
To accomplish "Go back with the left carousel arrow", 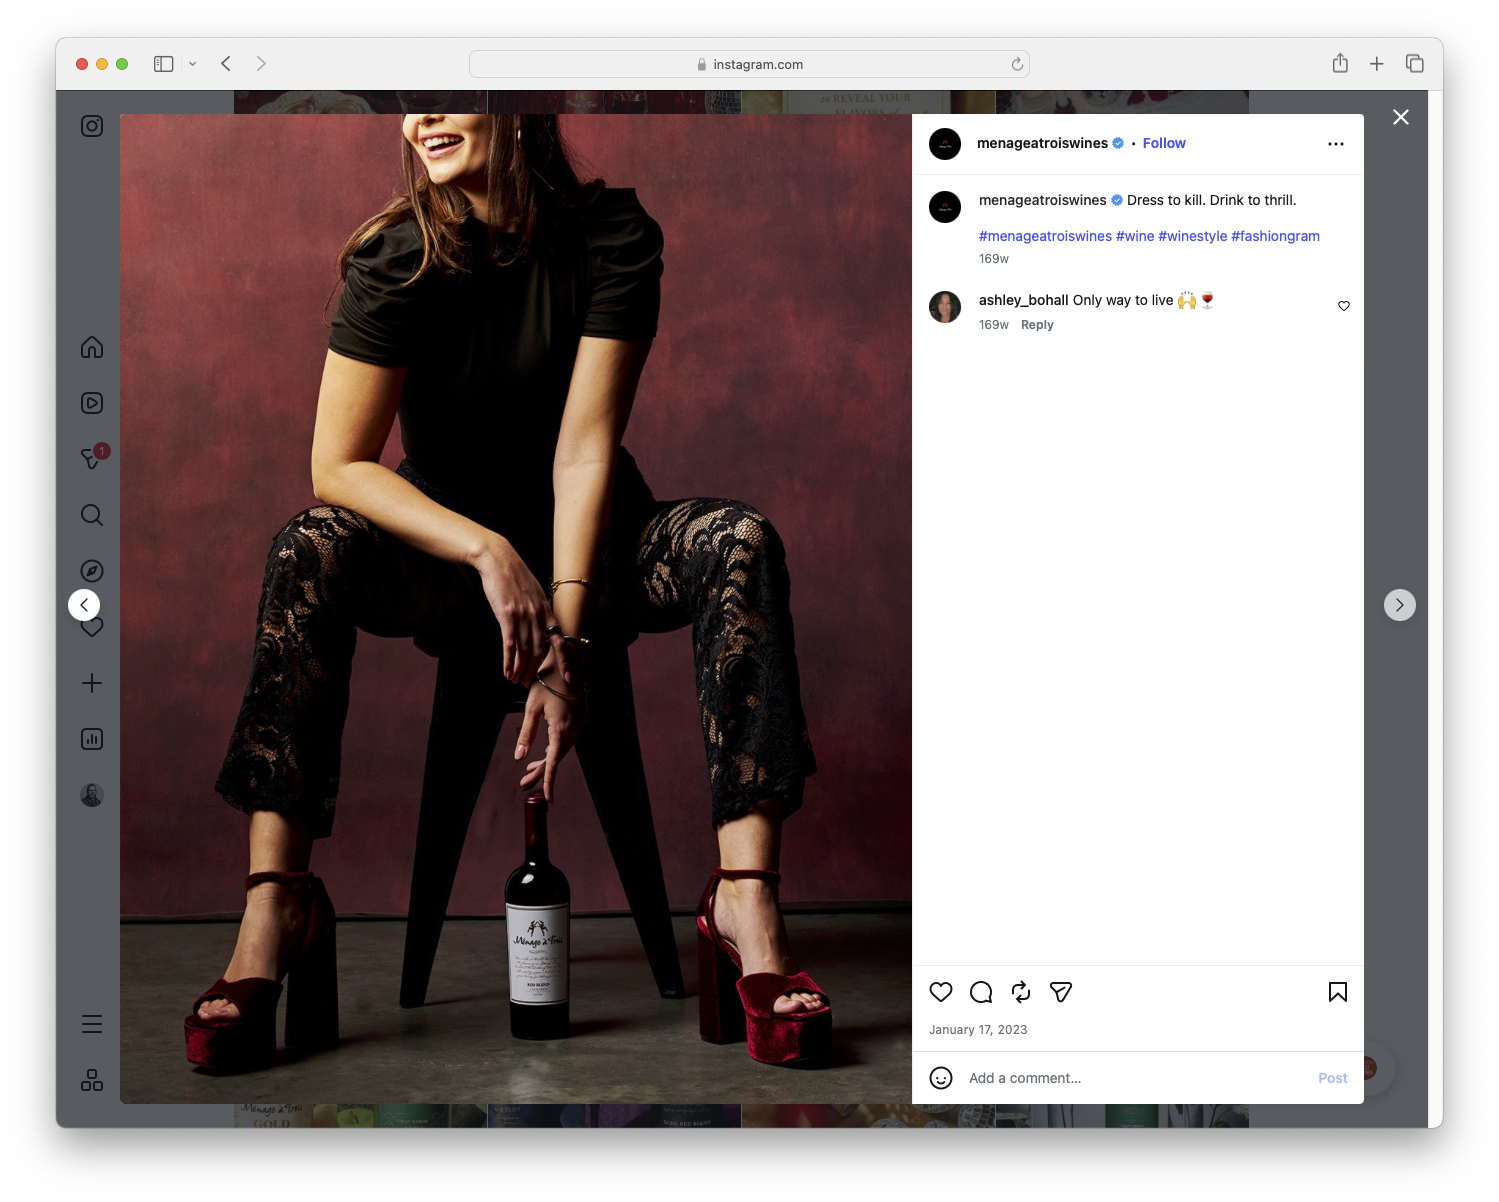I will coord(84,604).
